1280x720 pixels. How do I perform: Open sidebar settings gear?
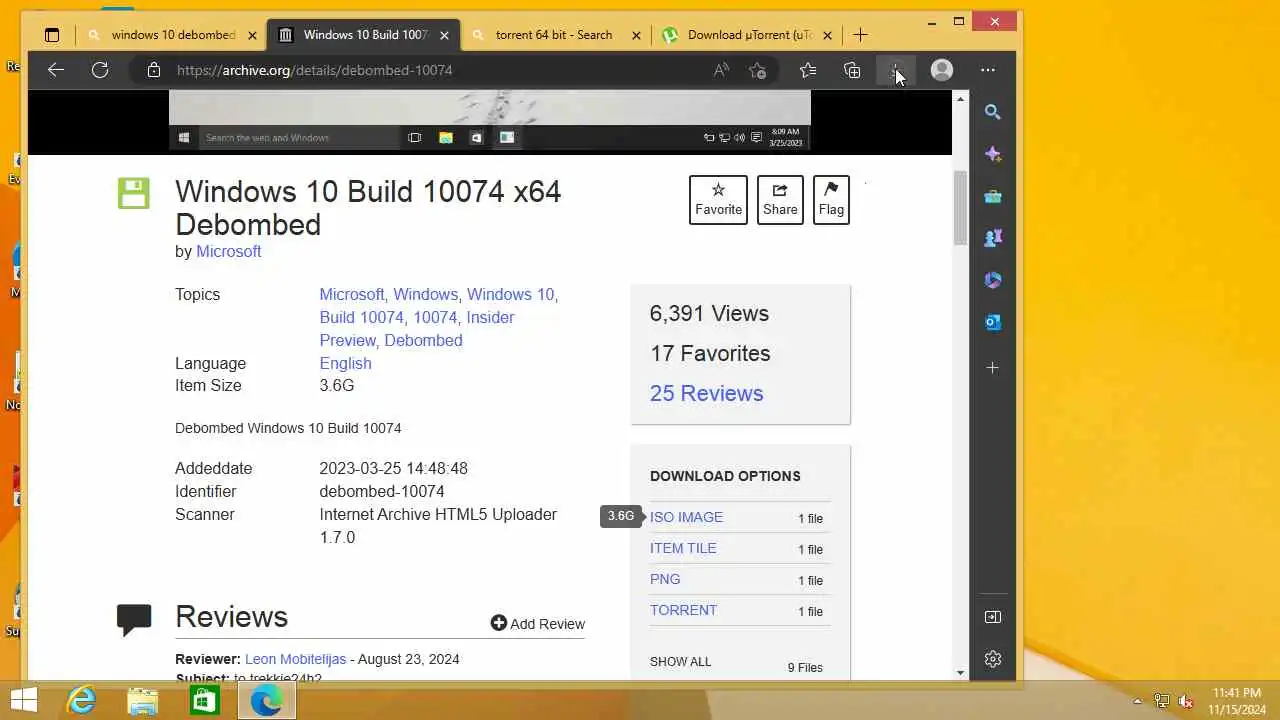click(x=993, y=659)
